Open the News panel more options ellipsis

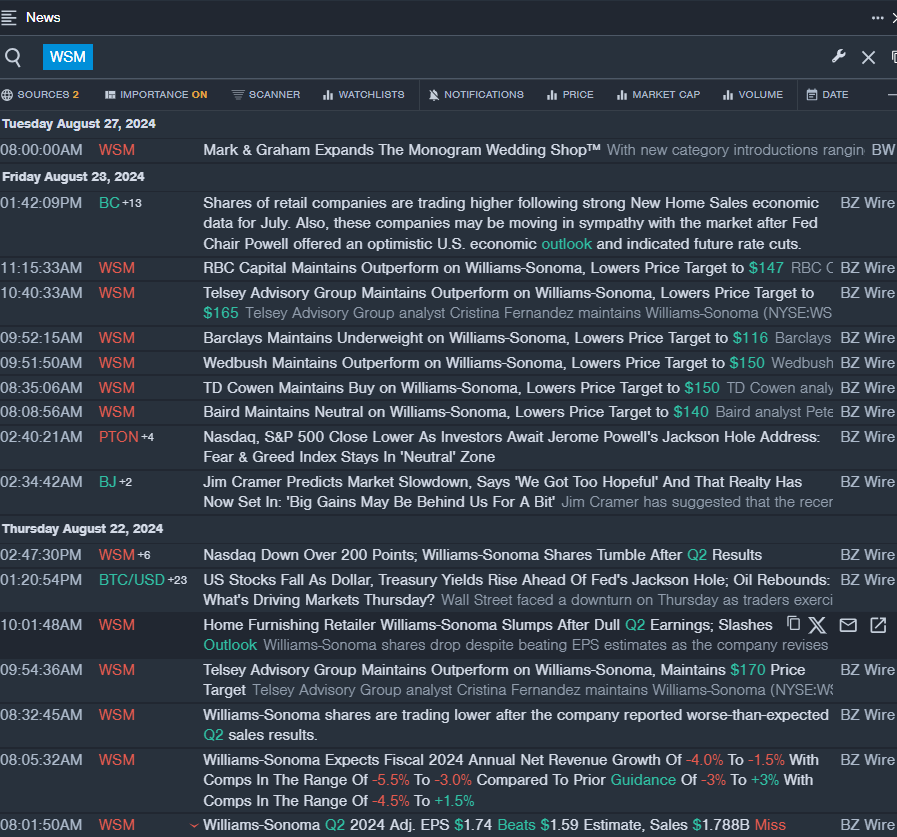(878, 18)
